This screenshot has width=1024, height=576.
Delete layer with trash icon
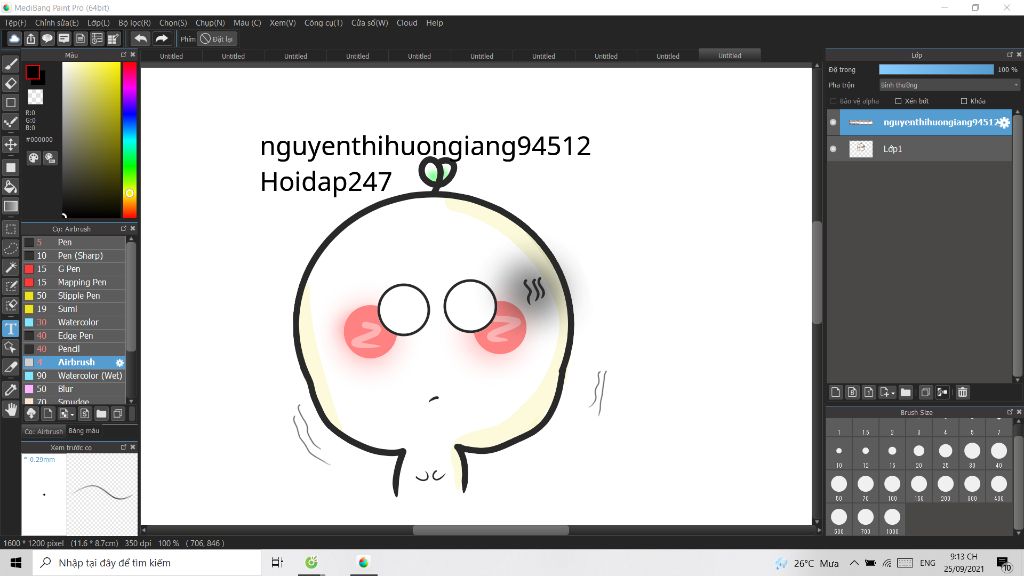[963, 392]
